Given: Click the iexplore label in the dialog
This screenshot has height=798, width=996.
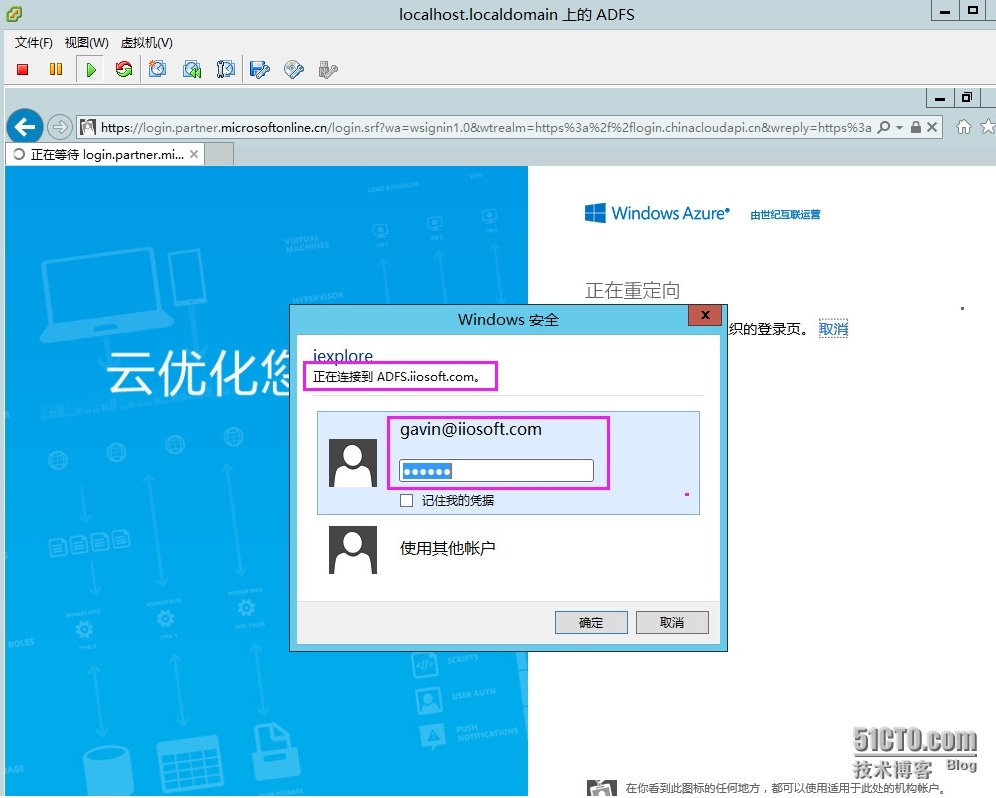Looking at the screenshot, I should (343, 355).
